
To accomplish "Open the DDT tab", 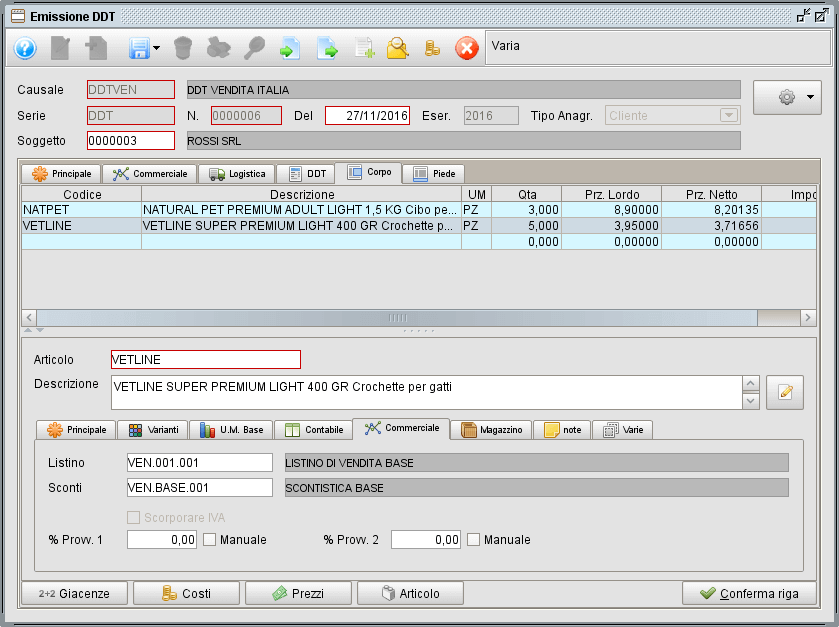I will click(307, 174).
